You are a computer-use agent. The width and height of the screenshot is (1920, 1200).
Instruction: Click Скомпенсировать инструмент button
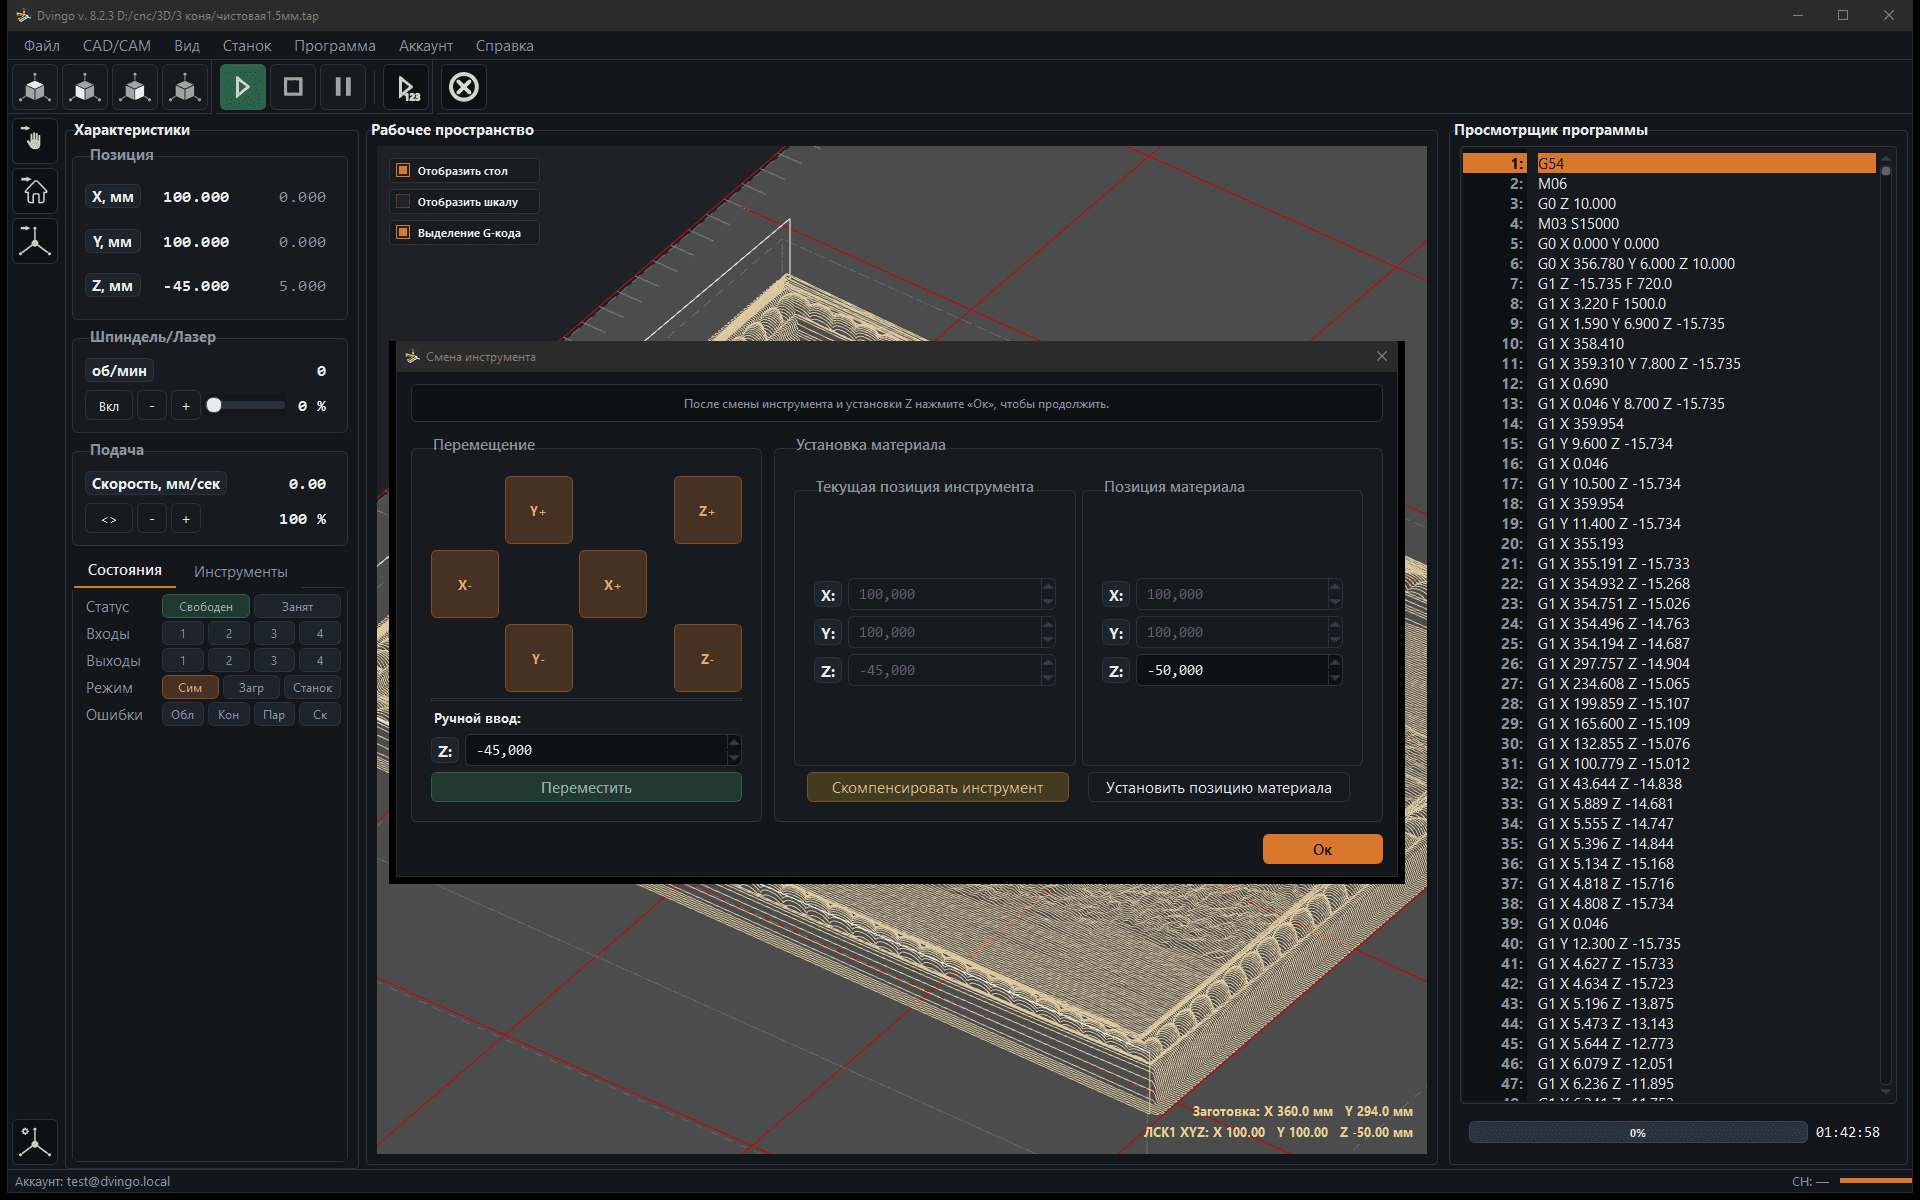[x=937, y=788]
